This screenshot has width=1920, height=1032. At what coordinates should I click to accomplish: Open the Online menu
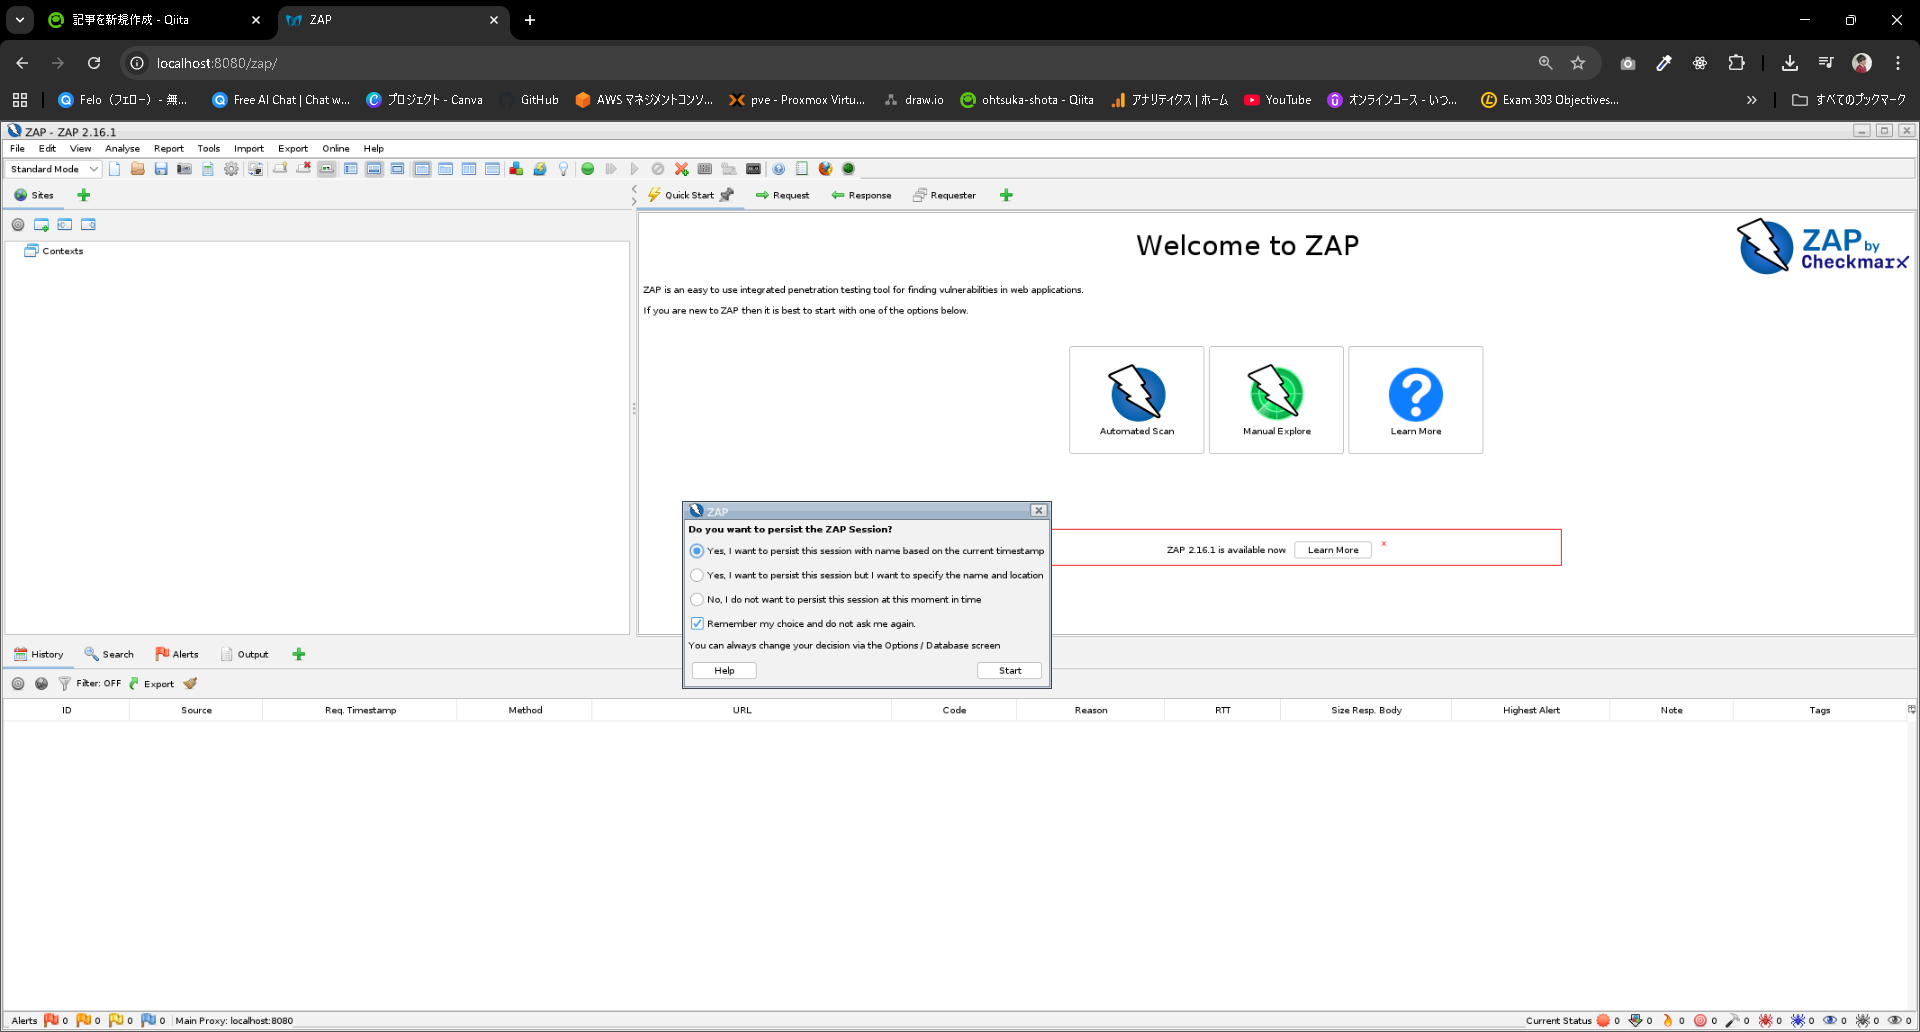(335, 148)
